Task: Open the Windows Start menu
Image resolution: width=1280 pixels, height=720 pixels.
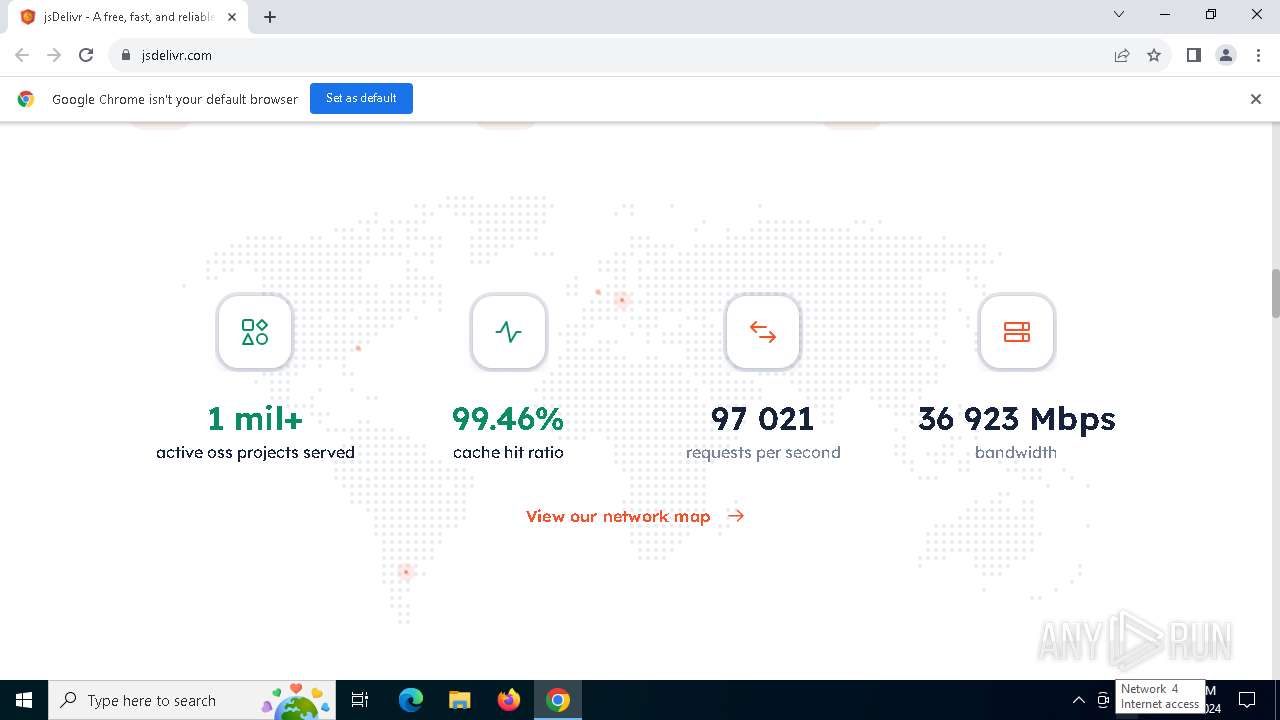Action: click(x=24, y=700)
